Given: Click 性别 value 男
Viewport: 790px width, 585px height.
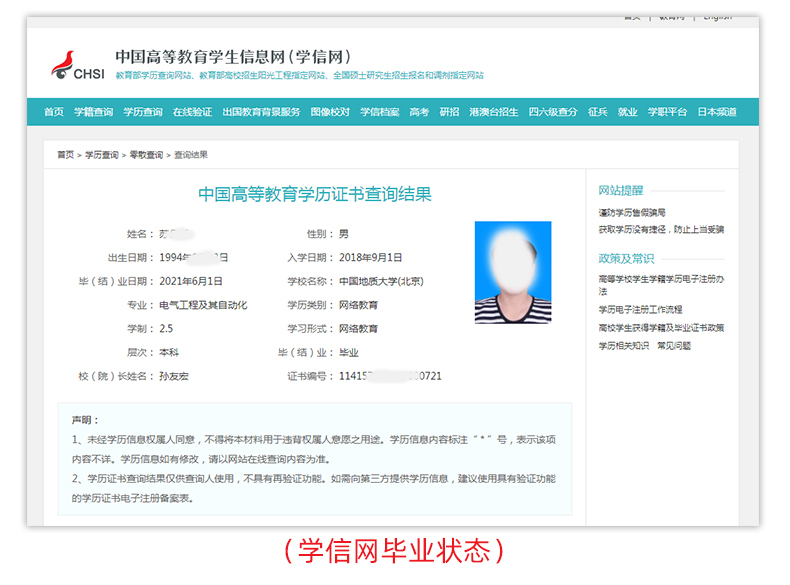Looking at the screenshot, I should coord(344,234).
